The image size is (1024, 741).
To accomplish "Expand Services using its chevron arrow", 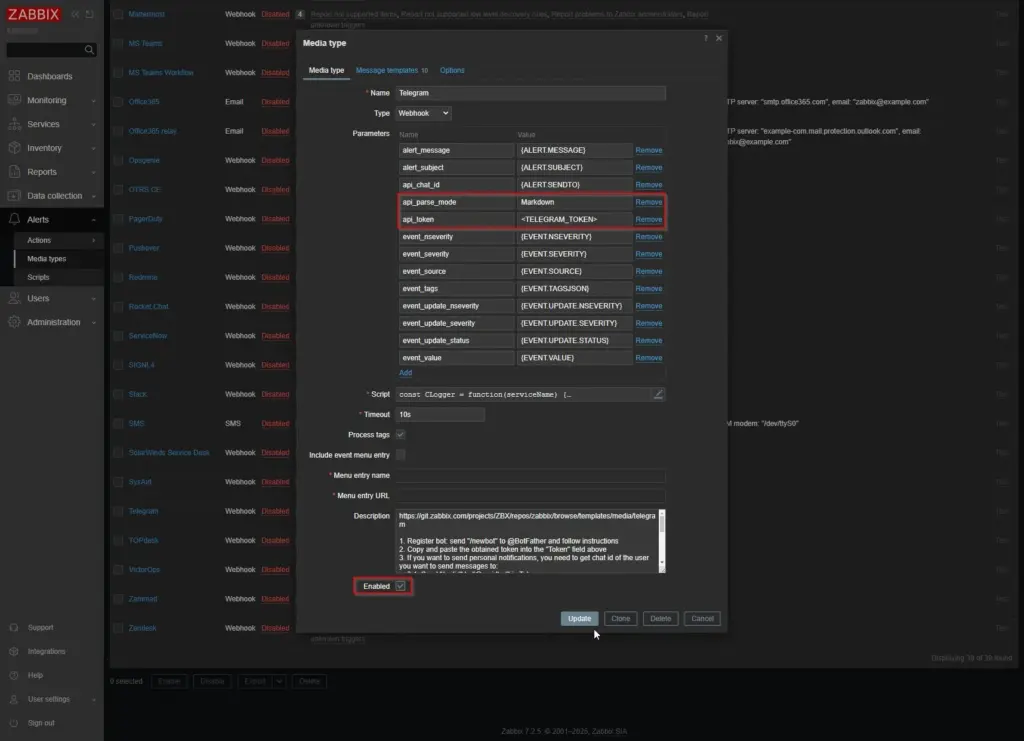I will tap(93, 125).
